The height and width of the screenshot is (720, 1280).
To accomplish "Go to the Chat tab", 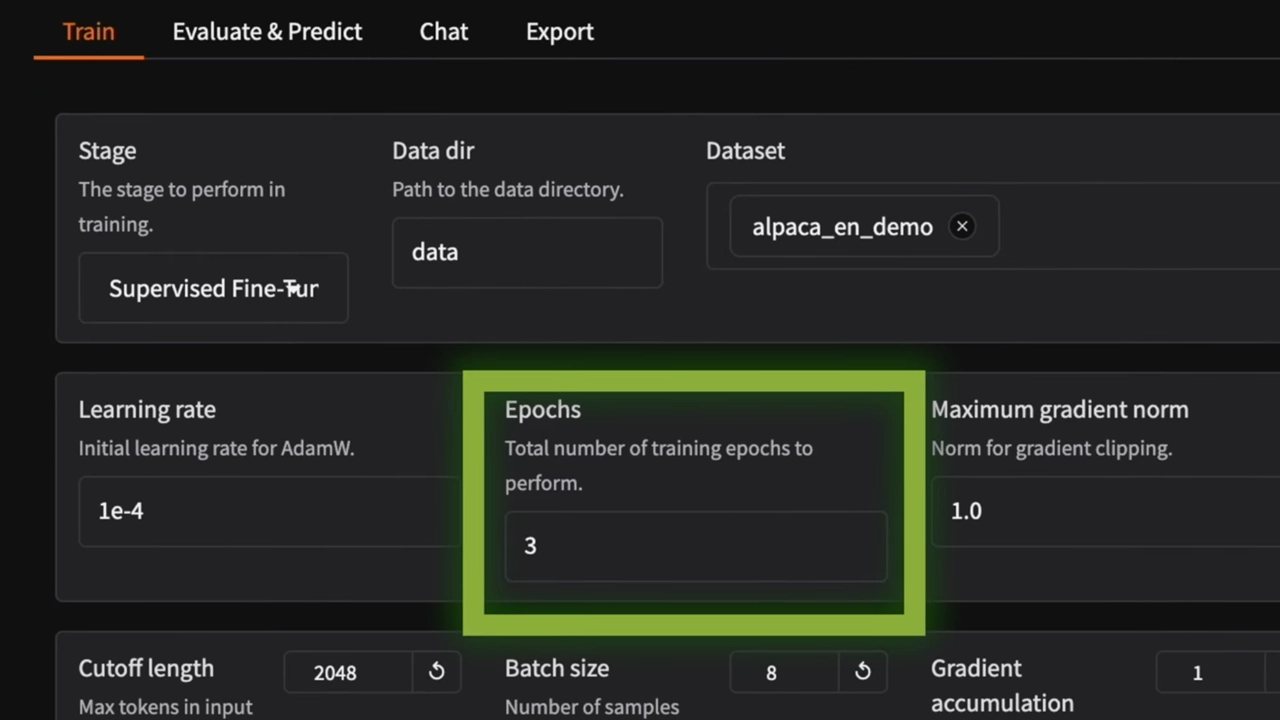I will click(443, 31).
